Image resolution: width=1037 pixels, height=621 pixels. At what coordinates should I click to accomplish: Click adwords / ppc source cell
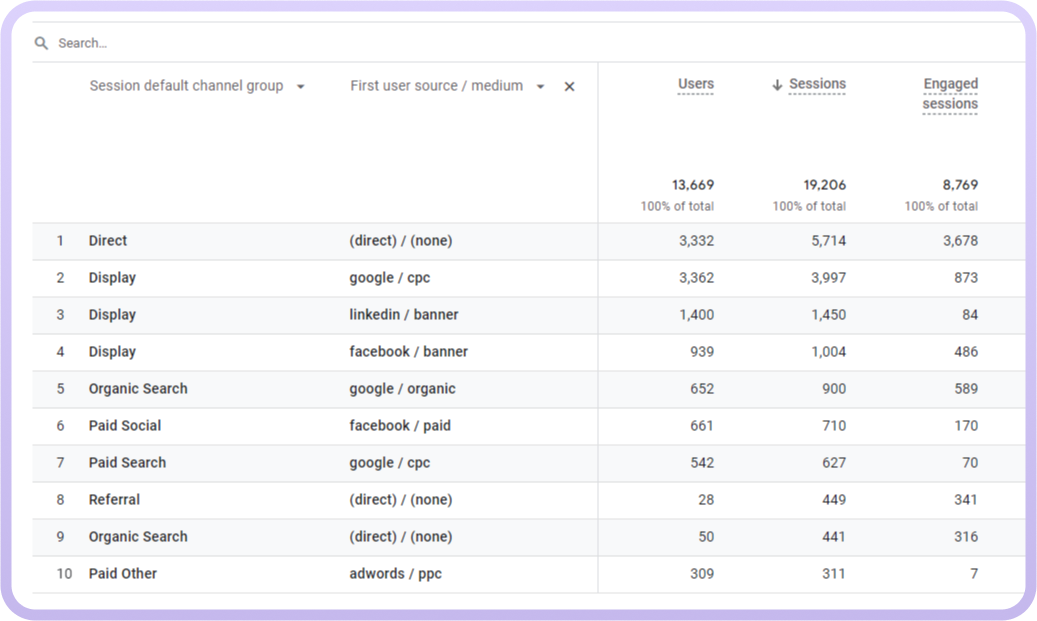coord(395,574)
